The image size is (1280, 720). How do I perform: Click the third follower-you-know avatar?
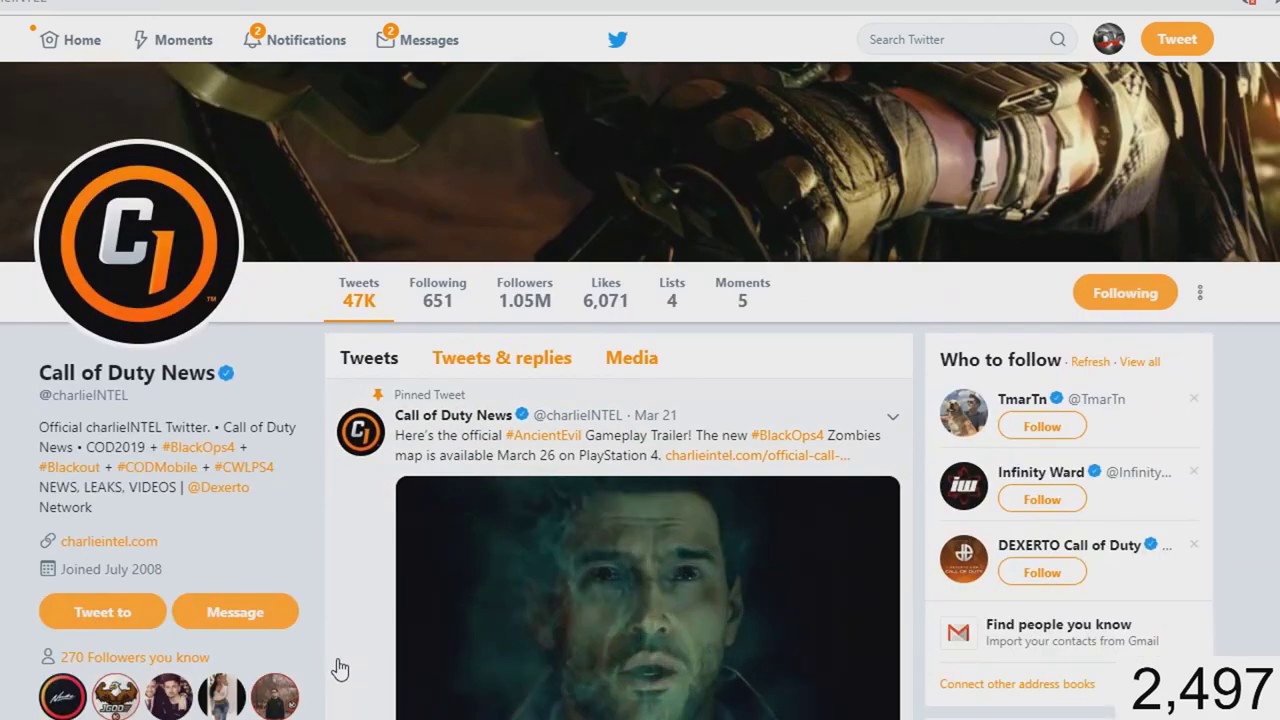[169, 697]
